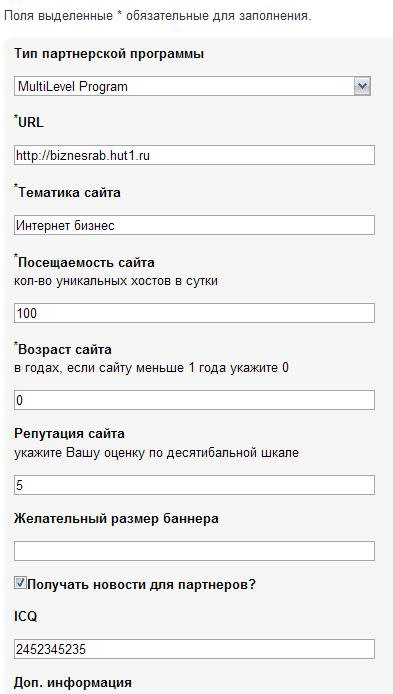Click the Возраст сайта label
393x694 pixels.
[x=65, y=350]
